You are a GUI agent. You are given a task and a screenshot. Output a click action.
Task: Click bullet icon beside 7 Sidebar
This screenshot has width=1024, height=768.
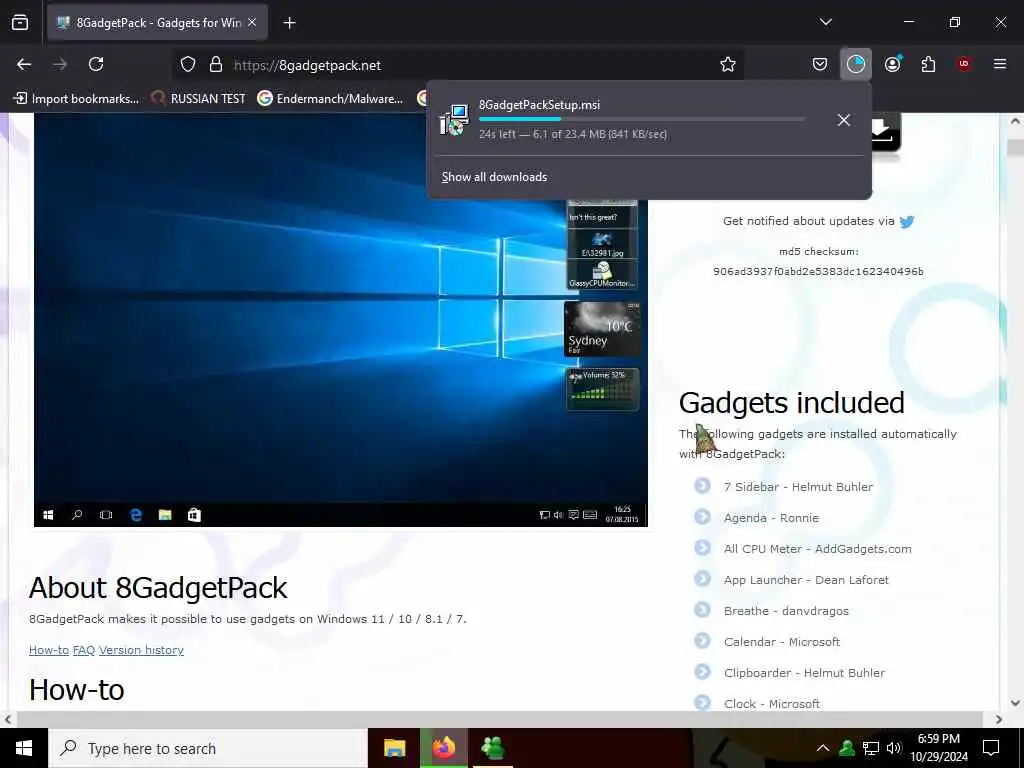[x=702, y=486]
